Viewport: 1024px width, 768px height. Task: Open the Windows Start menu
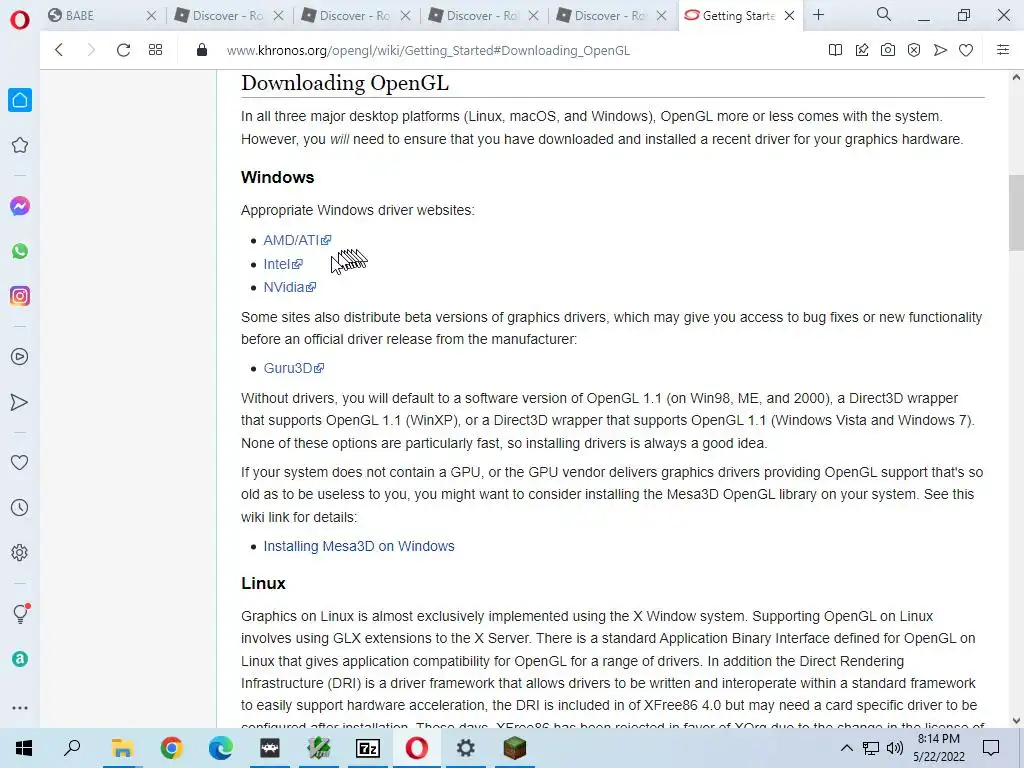coord(24,748)
